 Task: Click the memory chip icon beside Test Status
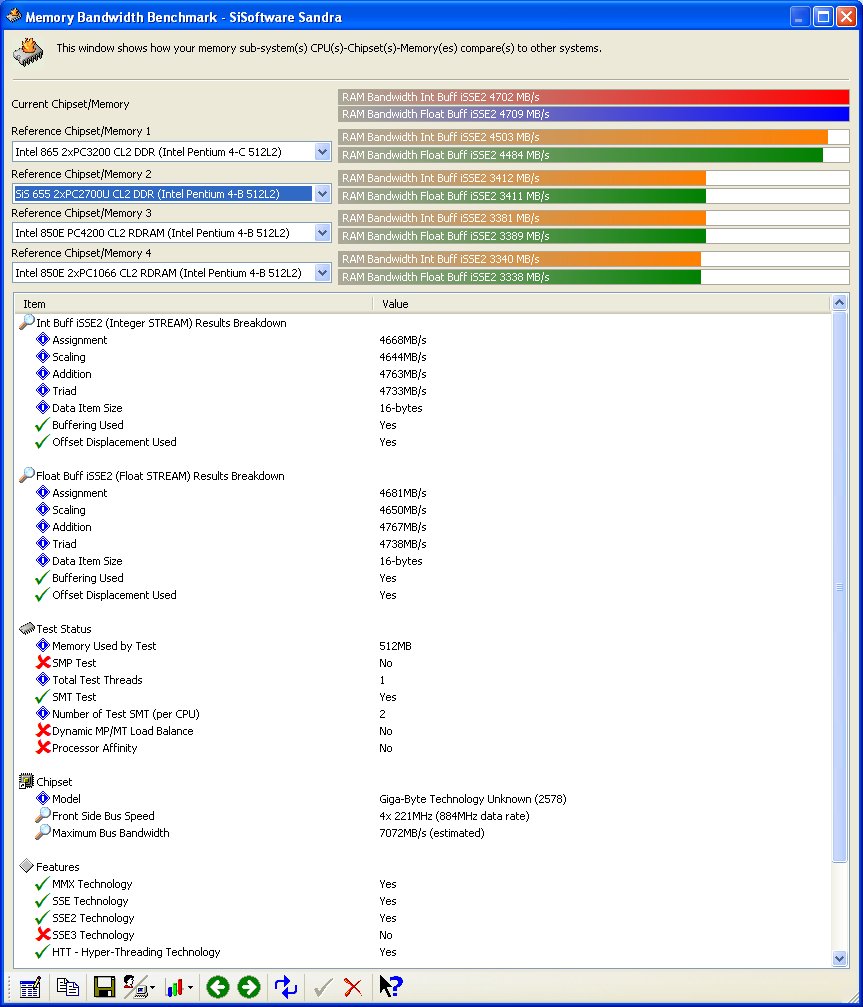(27, 628)
